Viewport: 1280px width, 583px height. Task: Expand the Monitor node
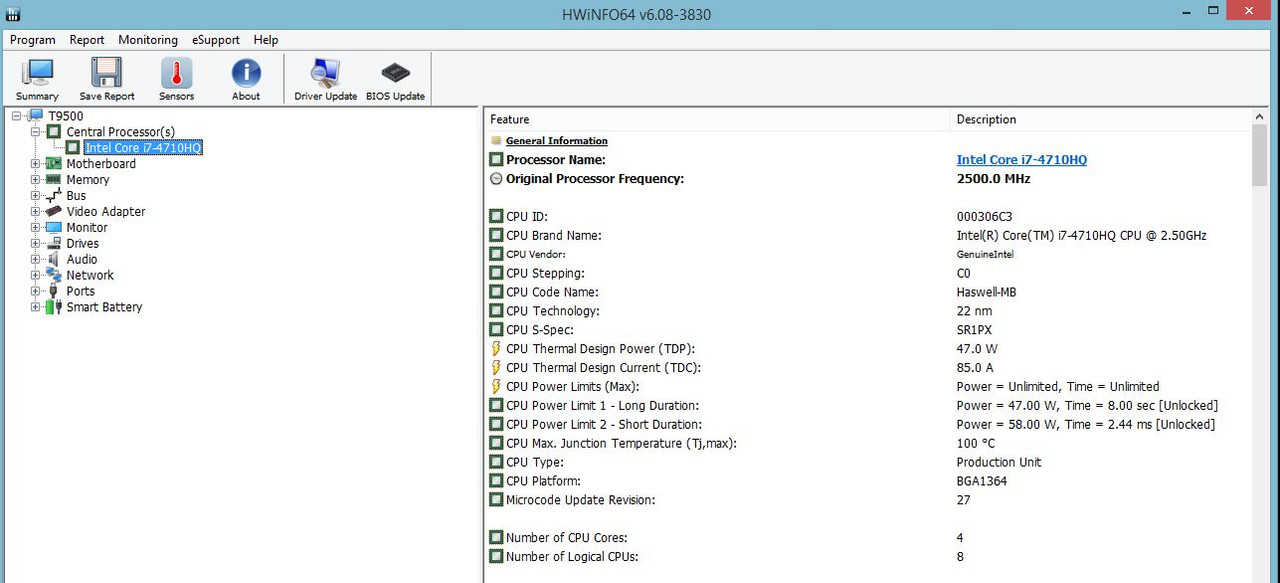click(x=36, y=228)
